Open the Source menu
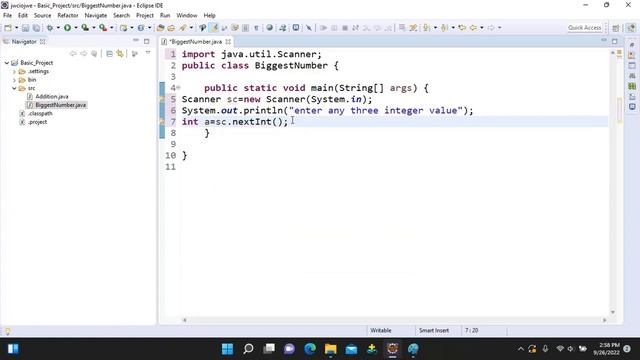The height and width of the screenshot is (360, 640). 42,15
